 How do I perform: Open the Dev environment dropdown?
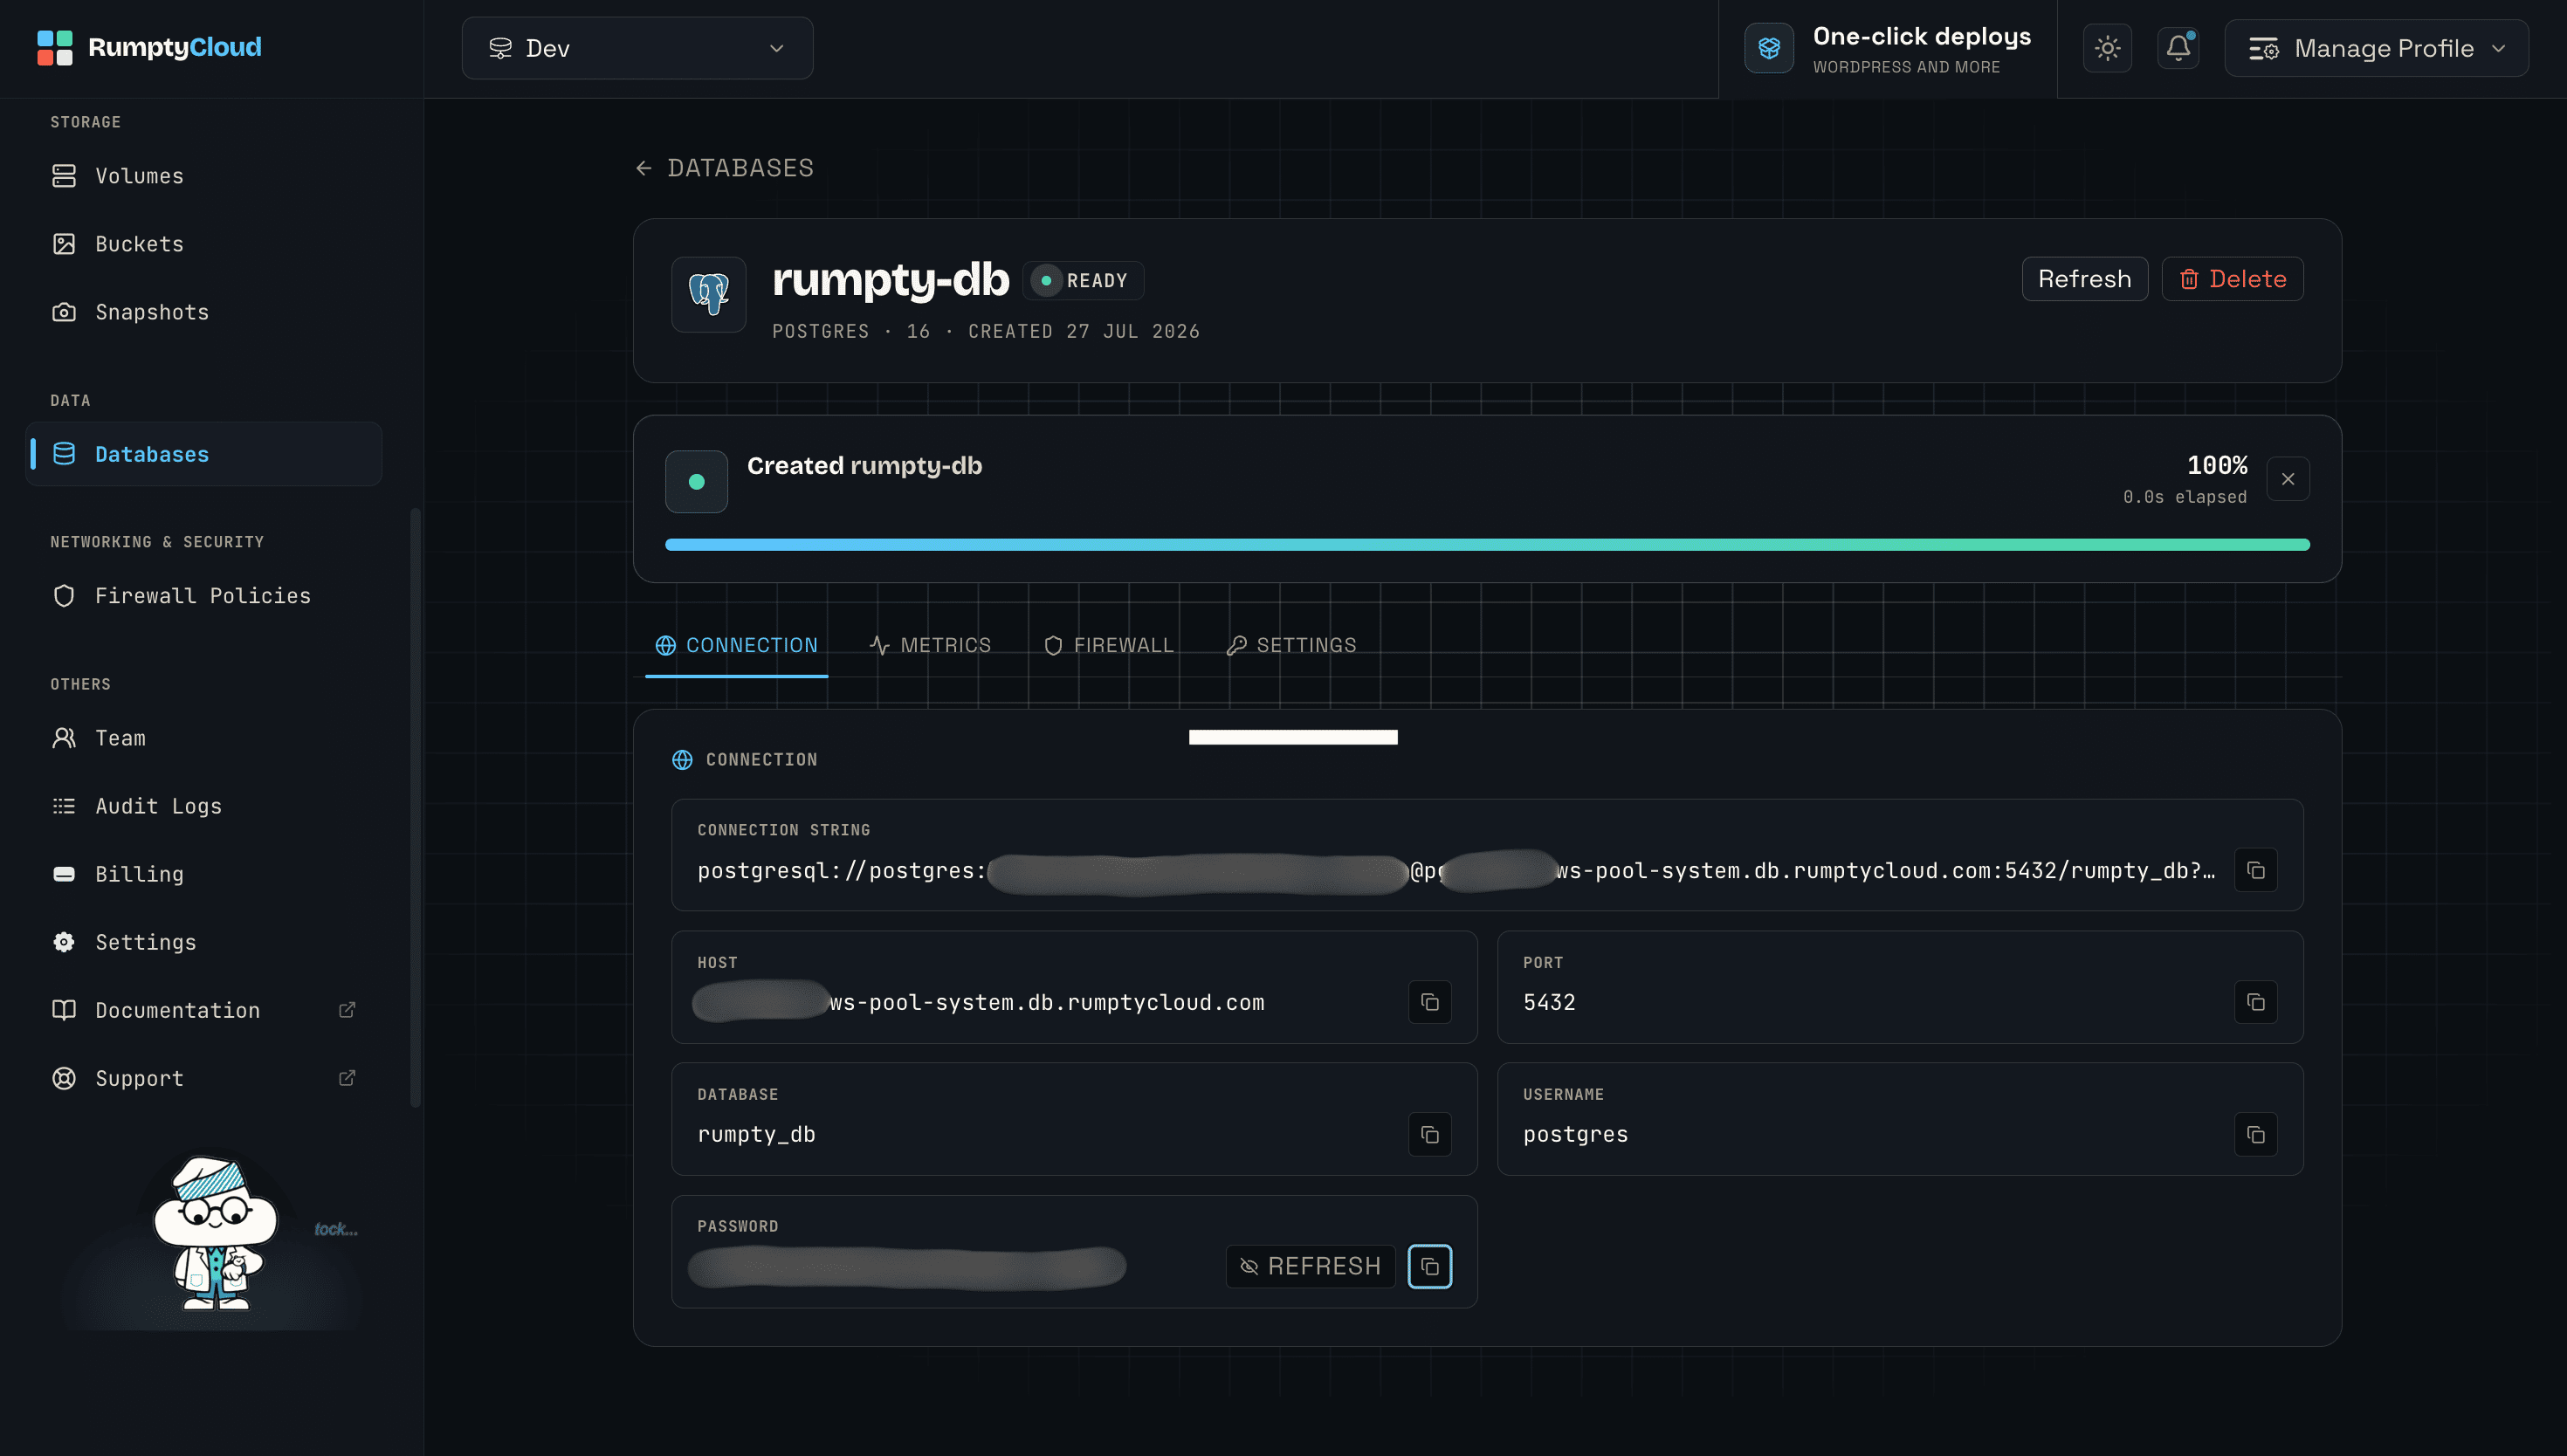[x=637, y=48]
